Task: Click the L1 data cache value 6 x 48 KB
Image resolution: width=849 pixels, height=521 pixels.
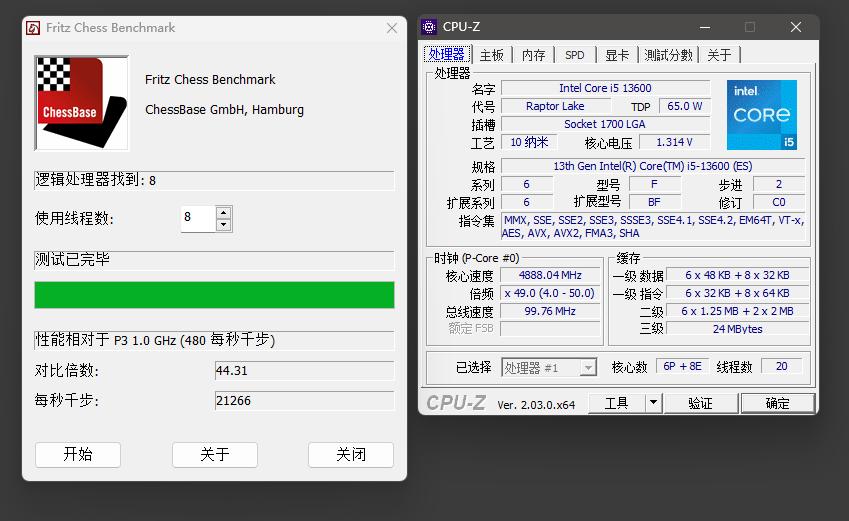Action: [737, 275]
